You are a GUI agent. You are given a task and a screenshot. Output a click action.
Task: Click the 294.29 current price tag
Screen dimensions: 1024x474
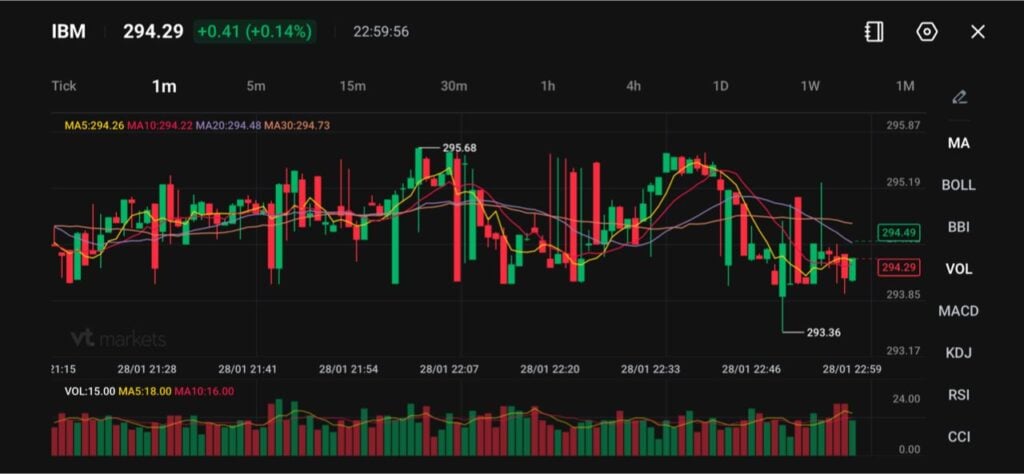[895, 268]
